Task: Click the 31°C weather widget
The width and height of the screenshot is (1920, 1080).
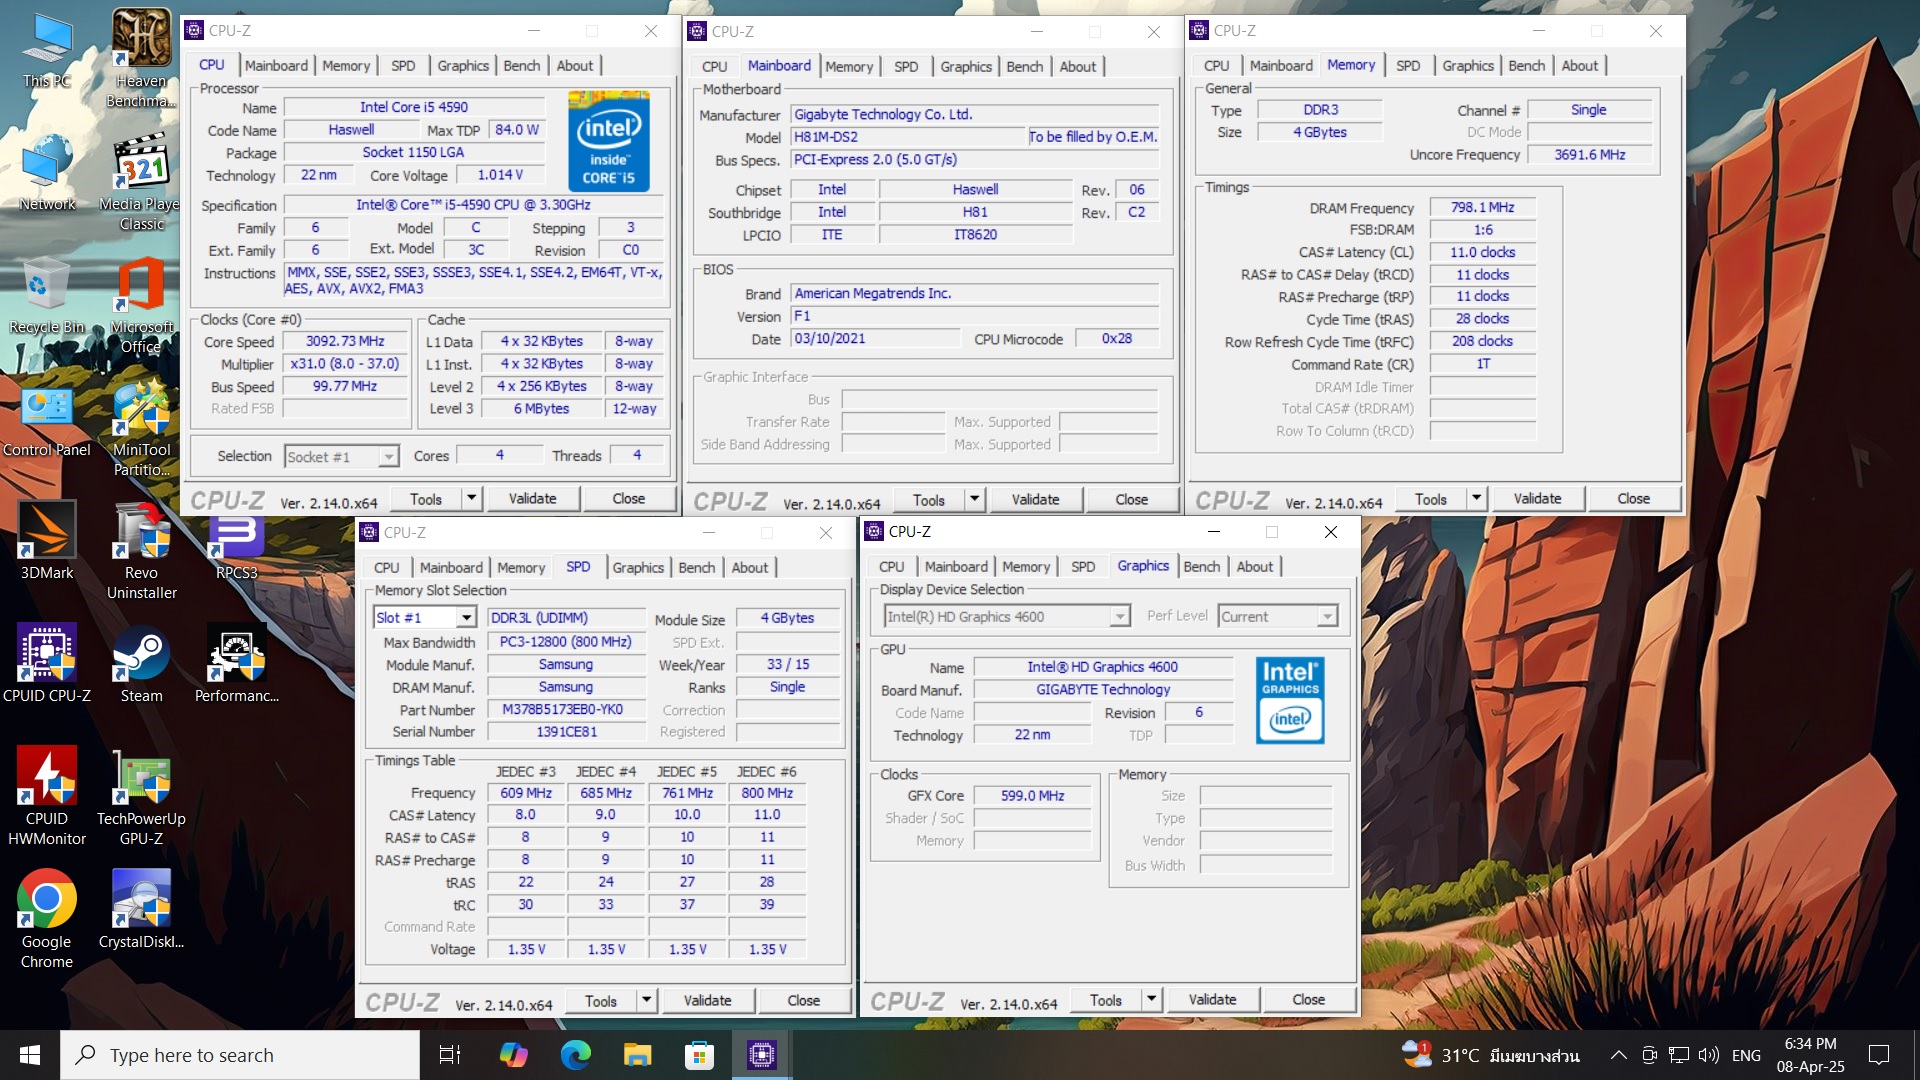Action: tap(1490, 1055)
